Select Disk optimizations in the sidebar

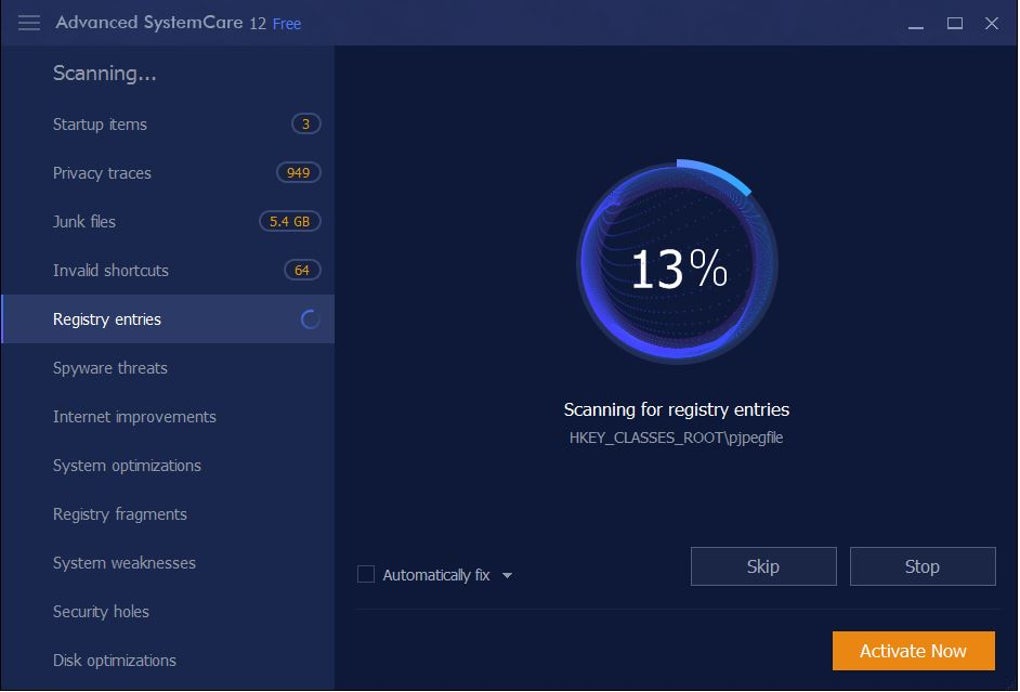click(168, 661)
